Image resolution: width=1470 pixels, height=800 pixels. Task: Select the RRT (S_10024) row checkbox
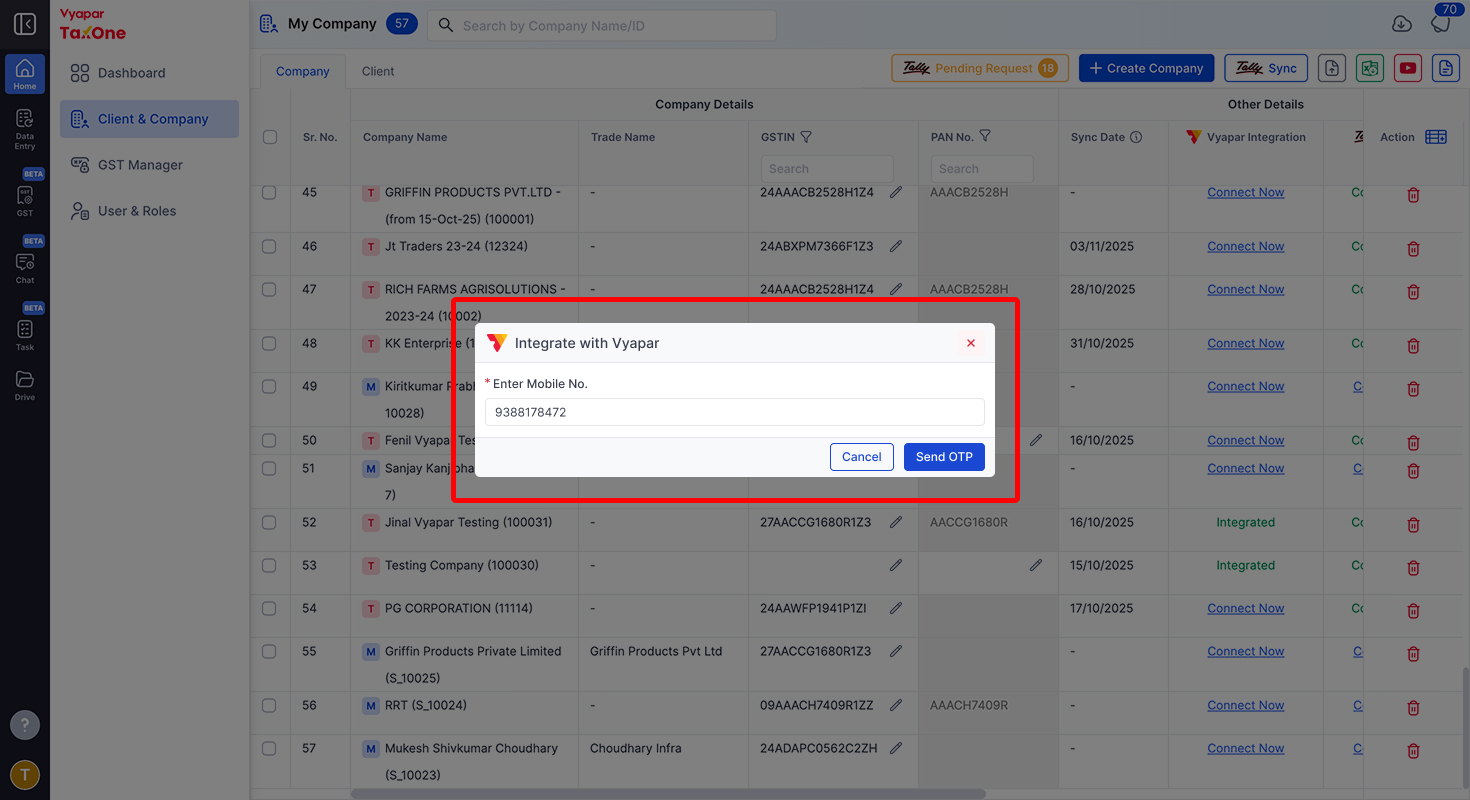(x=269, y=705)
